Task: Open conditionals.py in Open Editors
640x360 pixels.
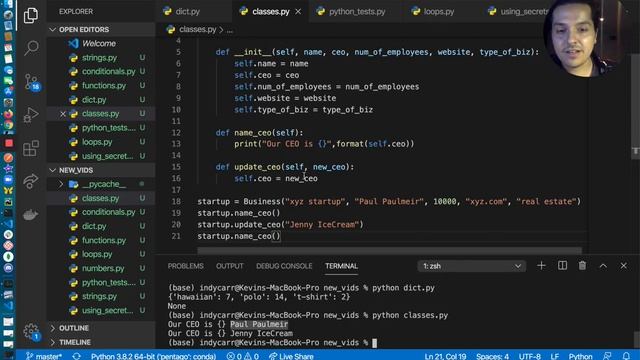Action: tap(109, 71)
